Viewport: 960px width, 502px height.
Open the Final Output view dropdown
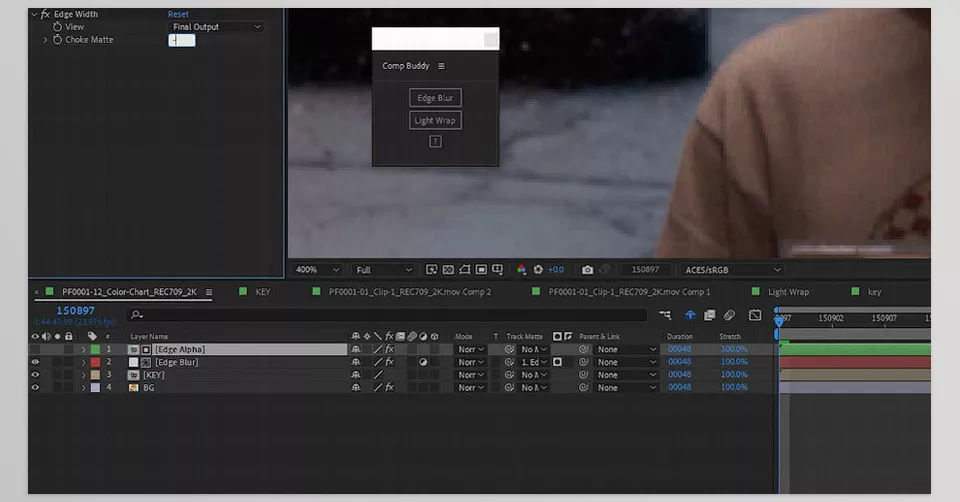pyautogui.click(x=217, y=27)
